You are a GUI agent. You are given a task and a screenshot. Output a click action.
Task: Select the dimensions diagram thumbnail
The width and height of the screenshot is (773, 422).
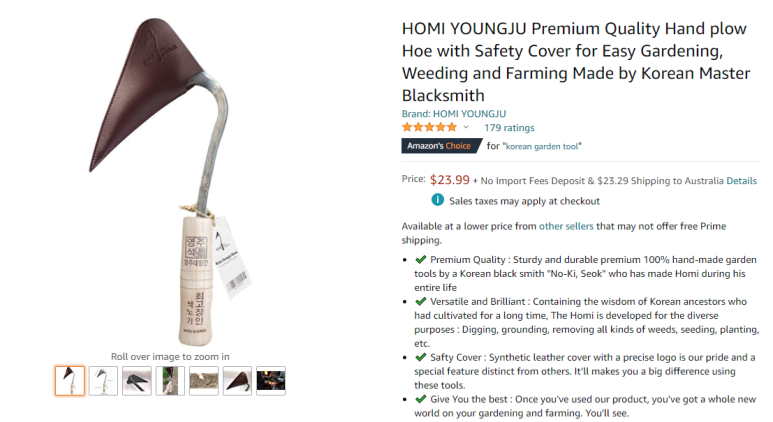click(x=103, y=380)
